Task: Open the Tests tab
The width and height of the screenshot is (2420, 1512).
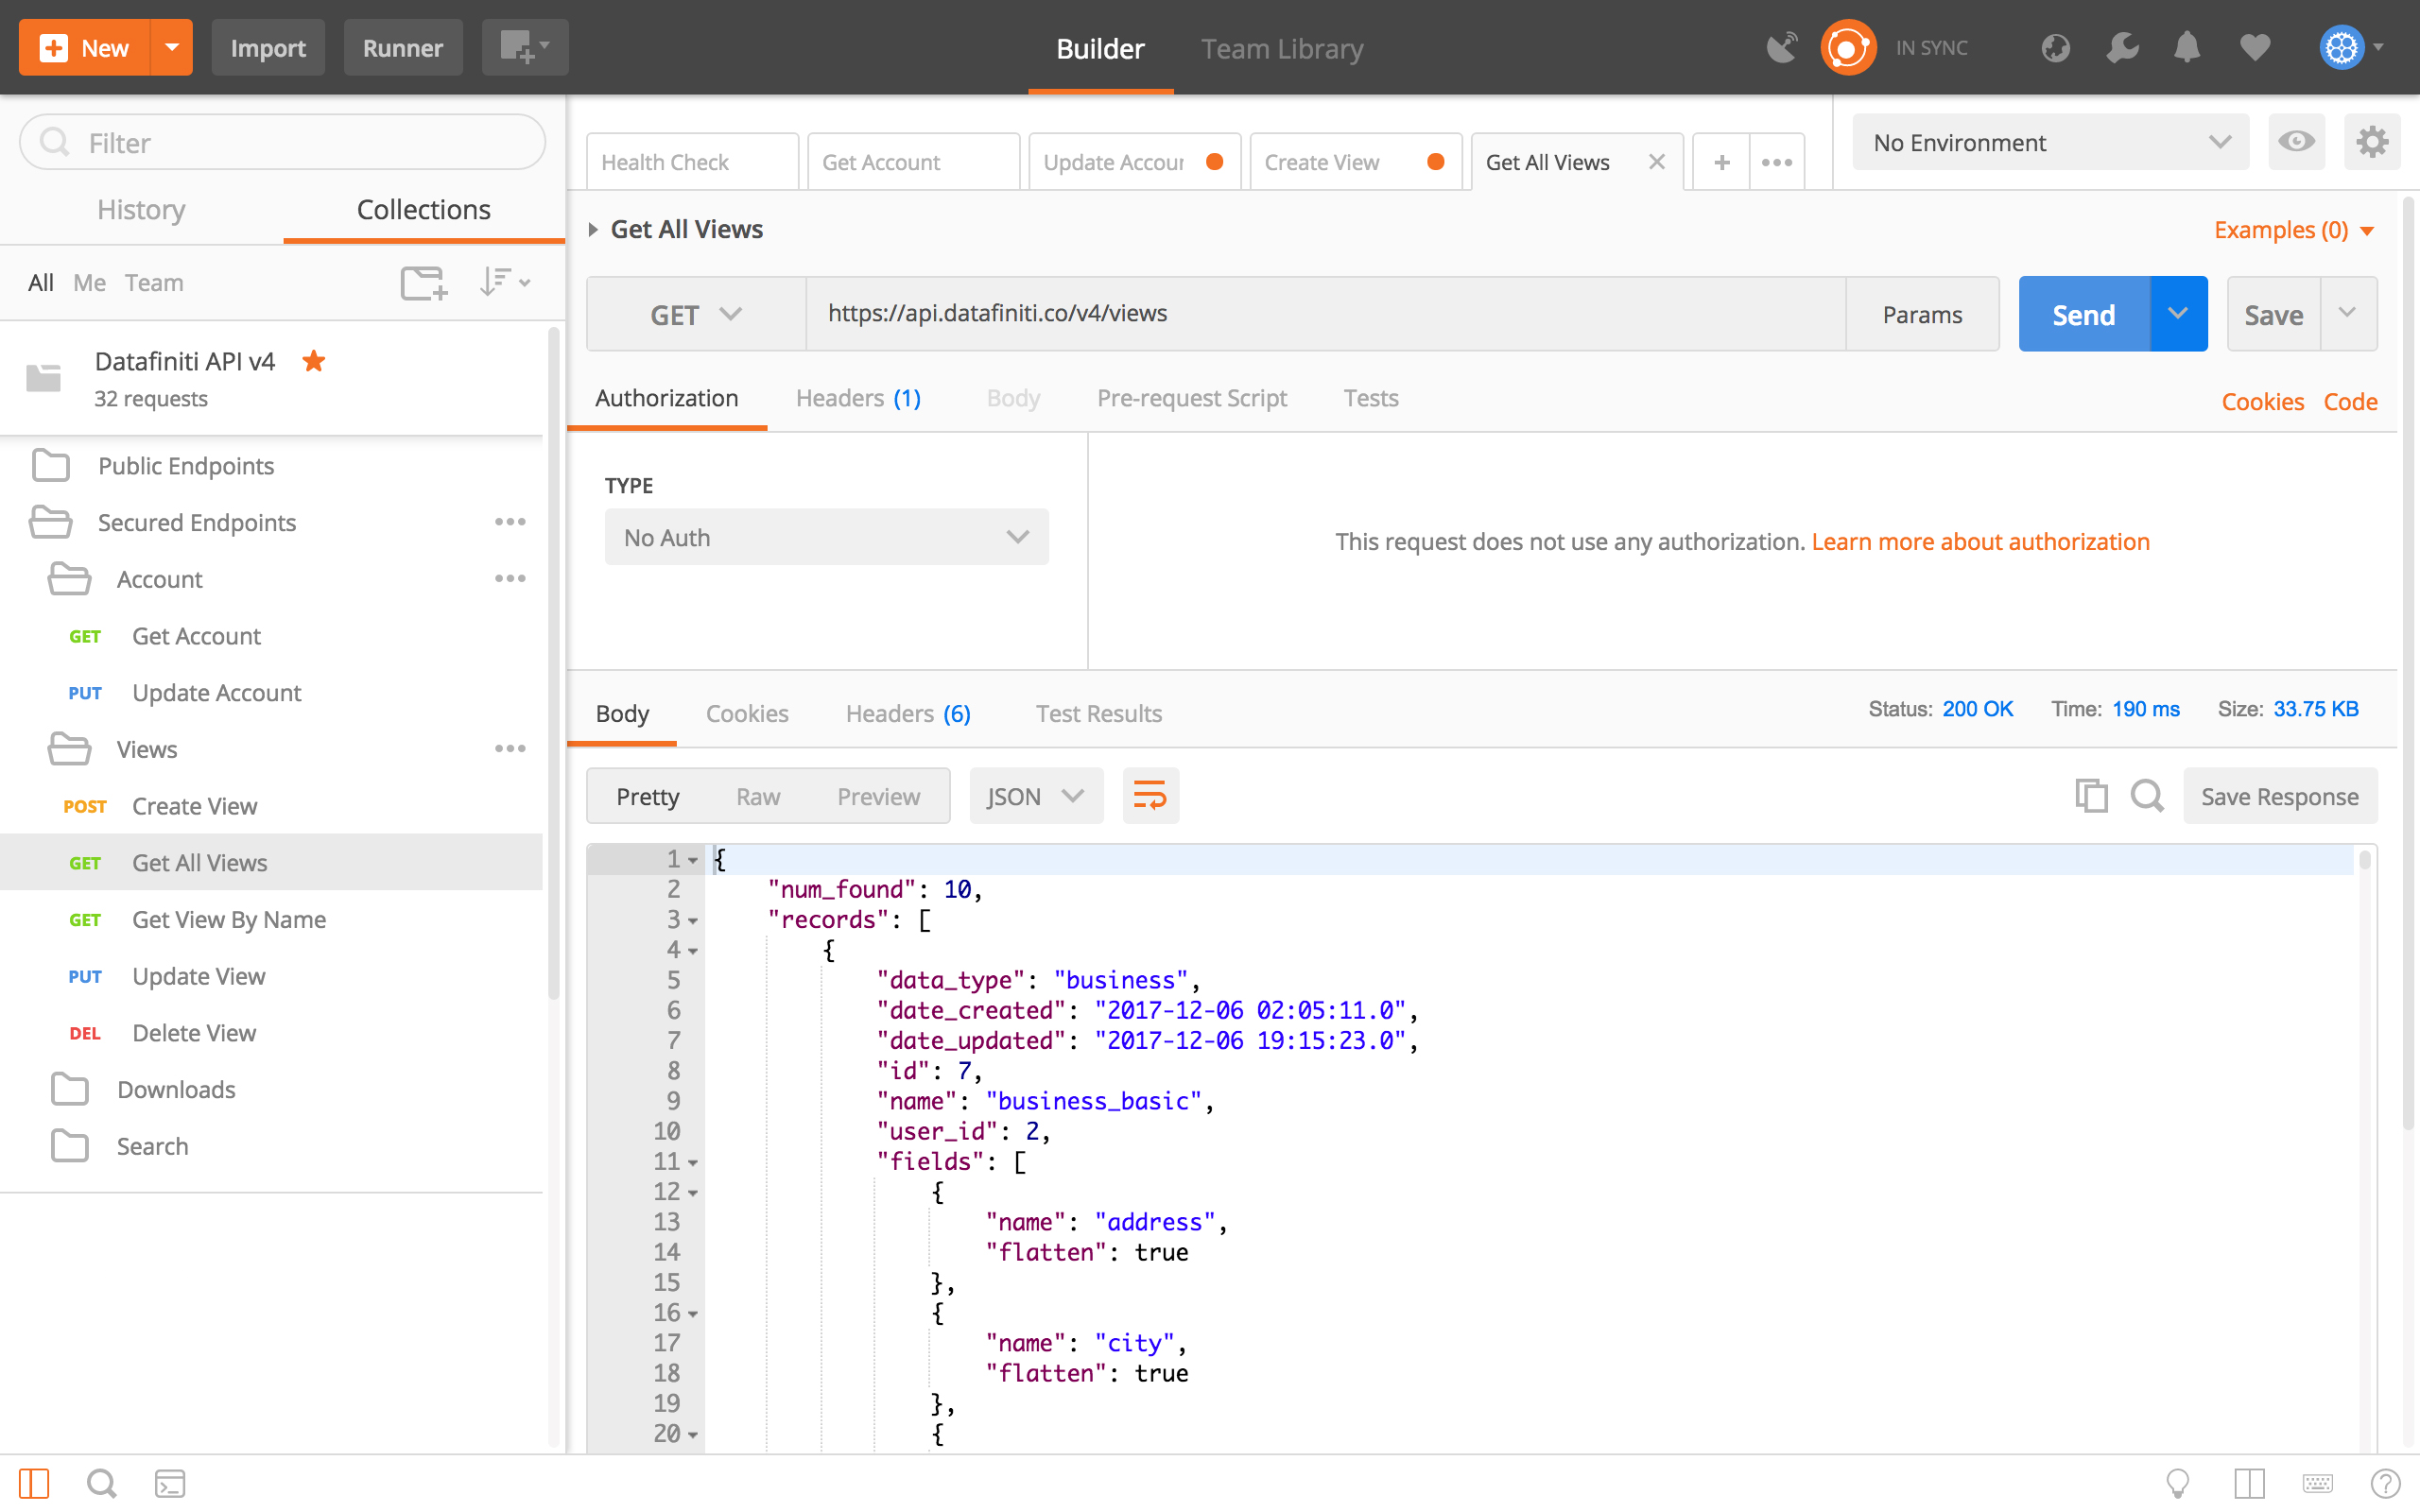Action: 1371,398
